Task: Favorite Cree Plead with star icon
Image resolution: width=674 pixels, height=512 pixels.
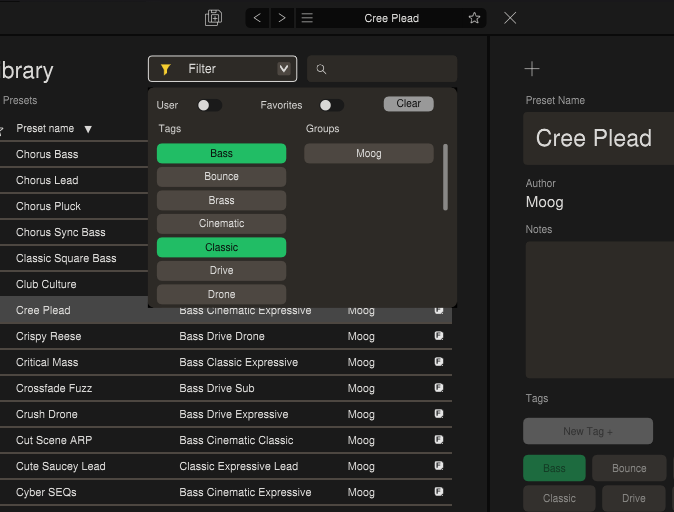Action: 474,18
